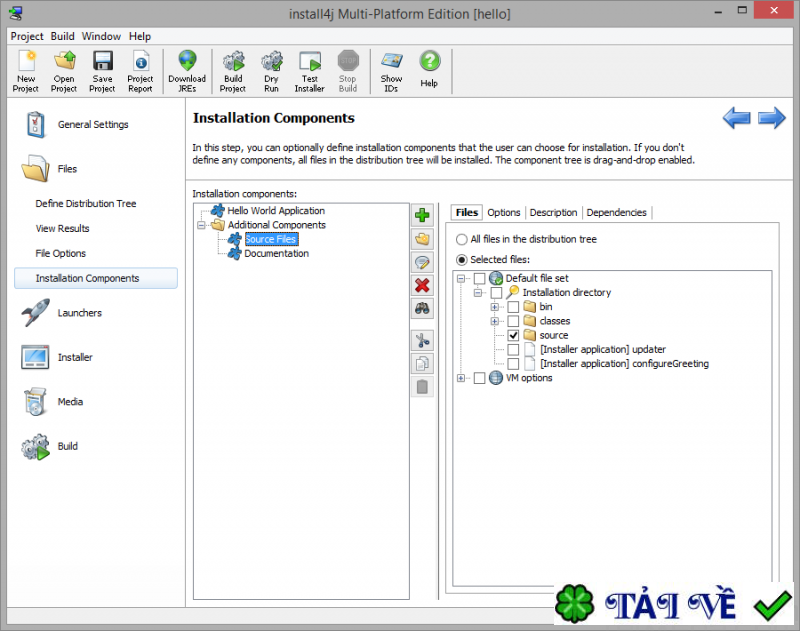Open the Project menu
The image size is (800, 631).
(x=27, y=36)
